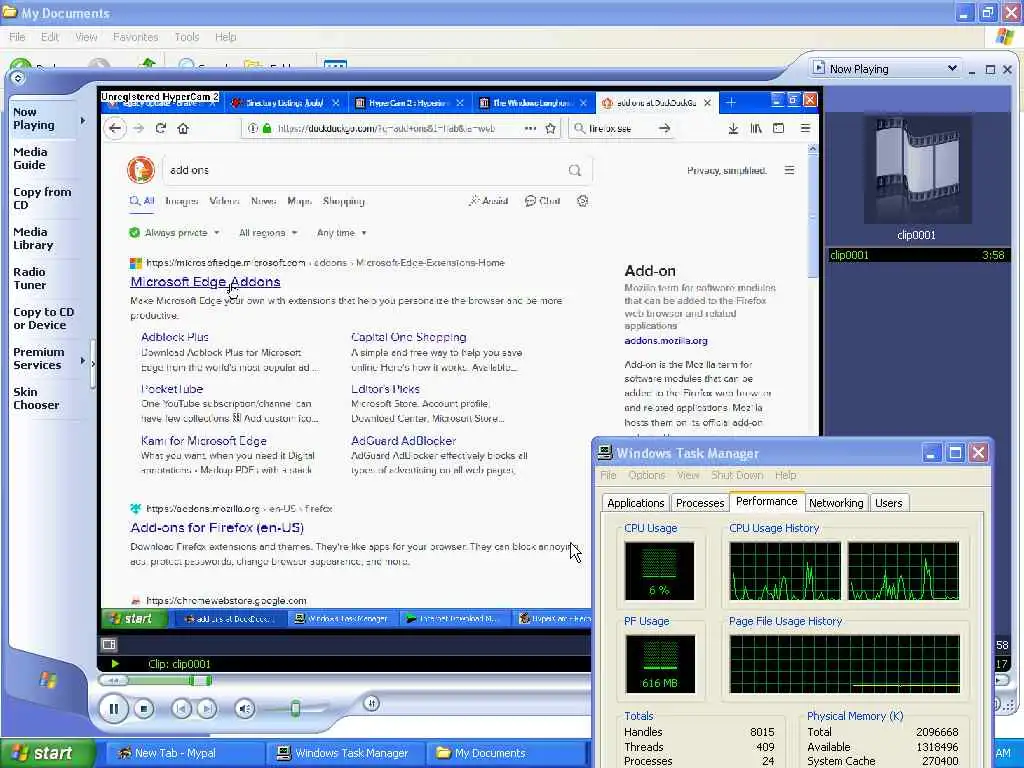Expand the Premium Services arrow
This screenshot has height=768, width=1024.
[x=83, y=360]
